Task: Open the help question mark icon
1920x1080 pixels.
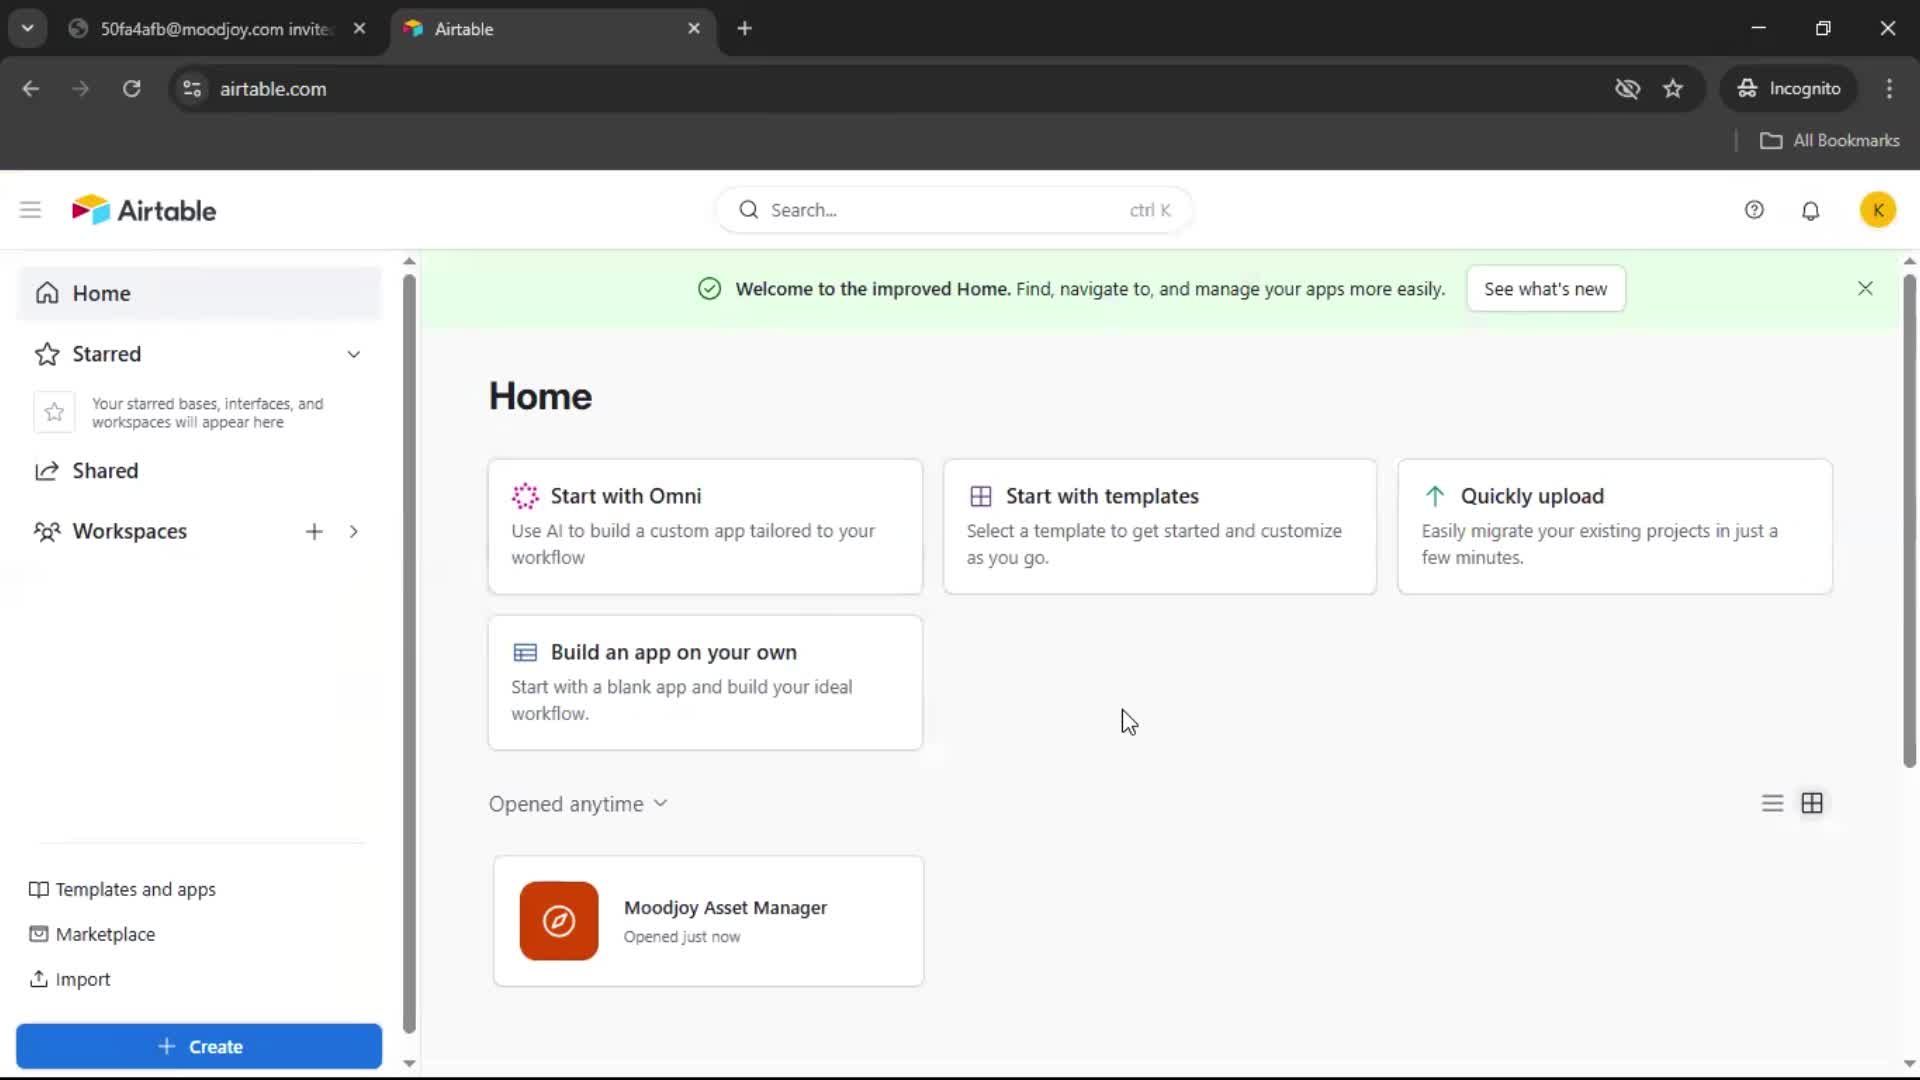Action: (x=1754, y=210)
